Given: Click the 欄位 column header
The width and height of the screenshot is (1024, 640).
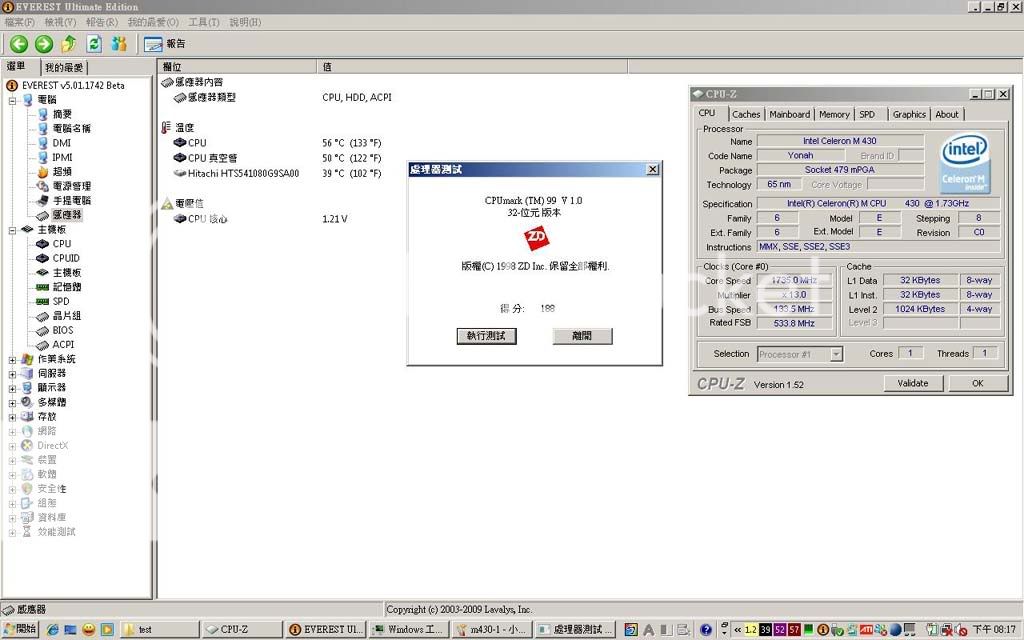Looking at the screenshot, I should click(238, 67).
